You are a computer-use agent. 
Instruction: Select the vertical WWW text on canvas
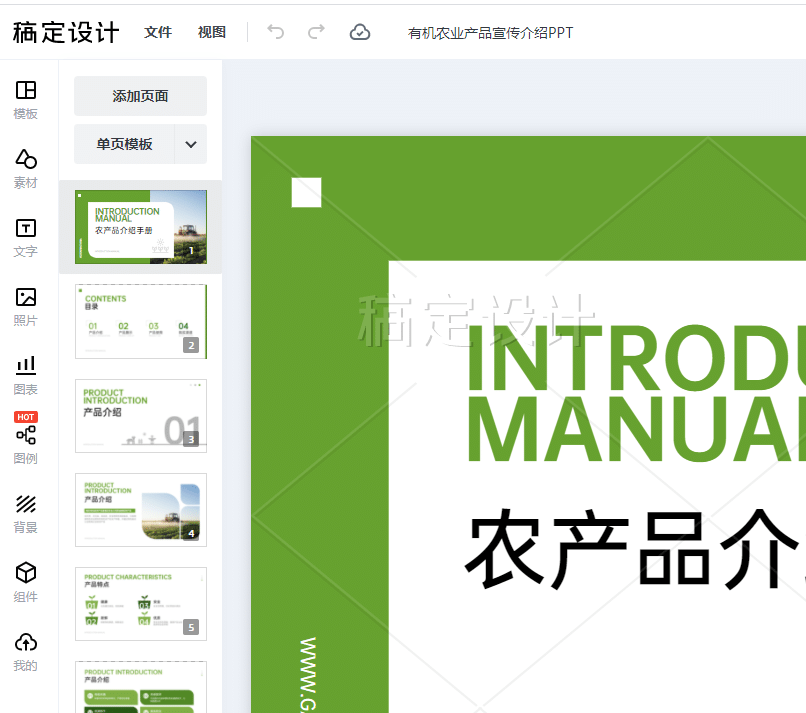pos(308,674)
